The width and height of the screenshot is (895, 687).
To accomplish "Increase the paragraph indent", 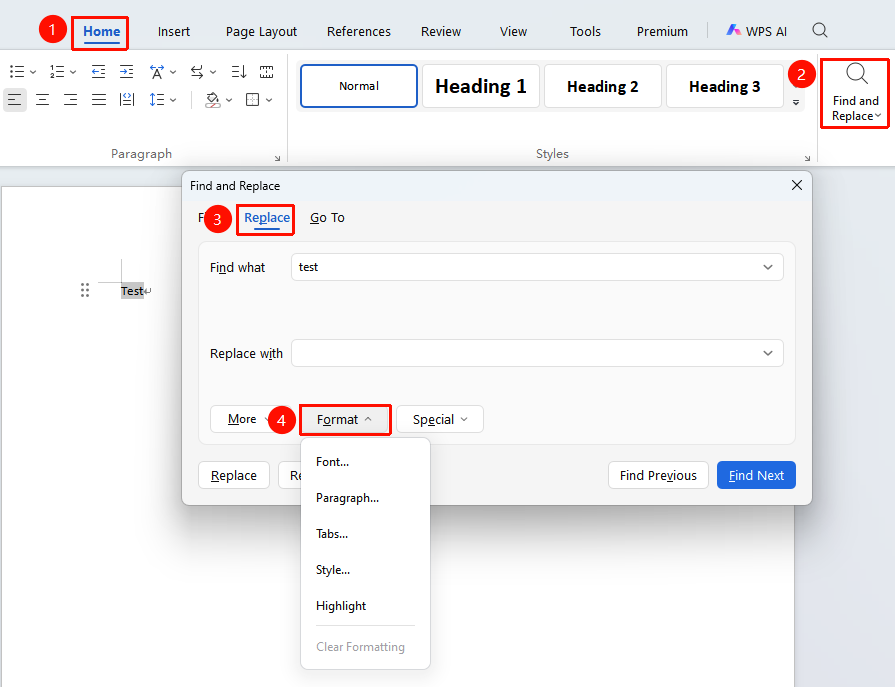I will 126,71.
